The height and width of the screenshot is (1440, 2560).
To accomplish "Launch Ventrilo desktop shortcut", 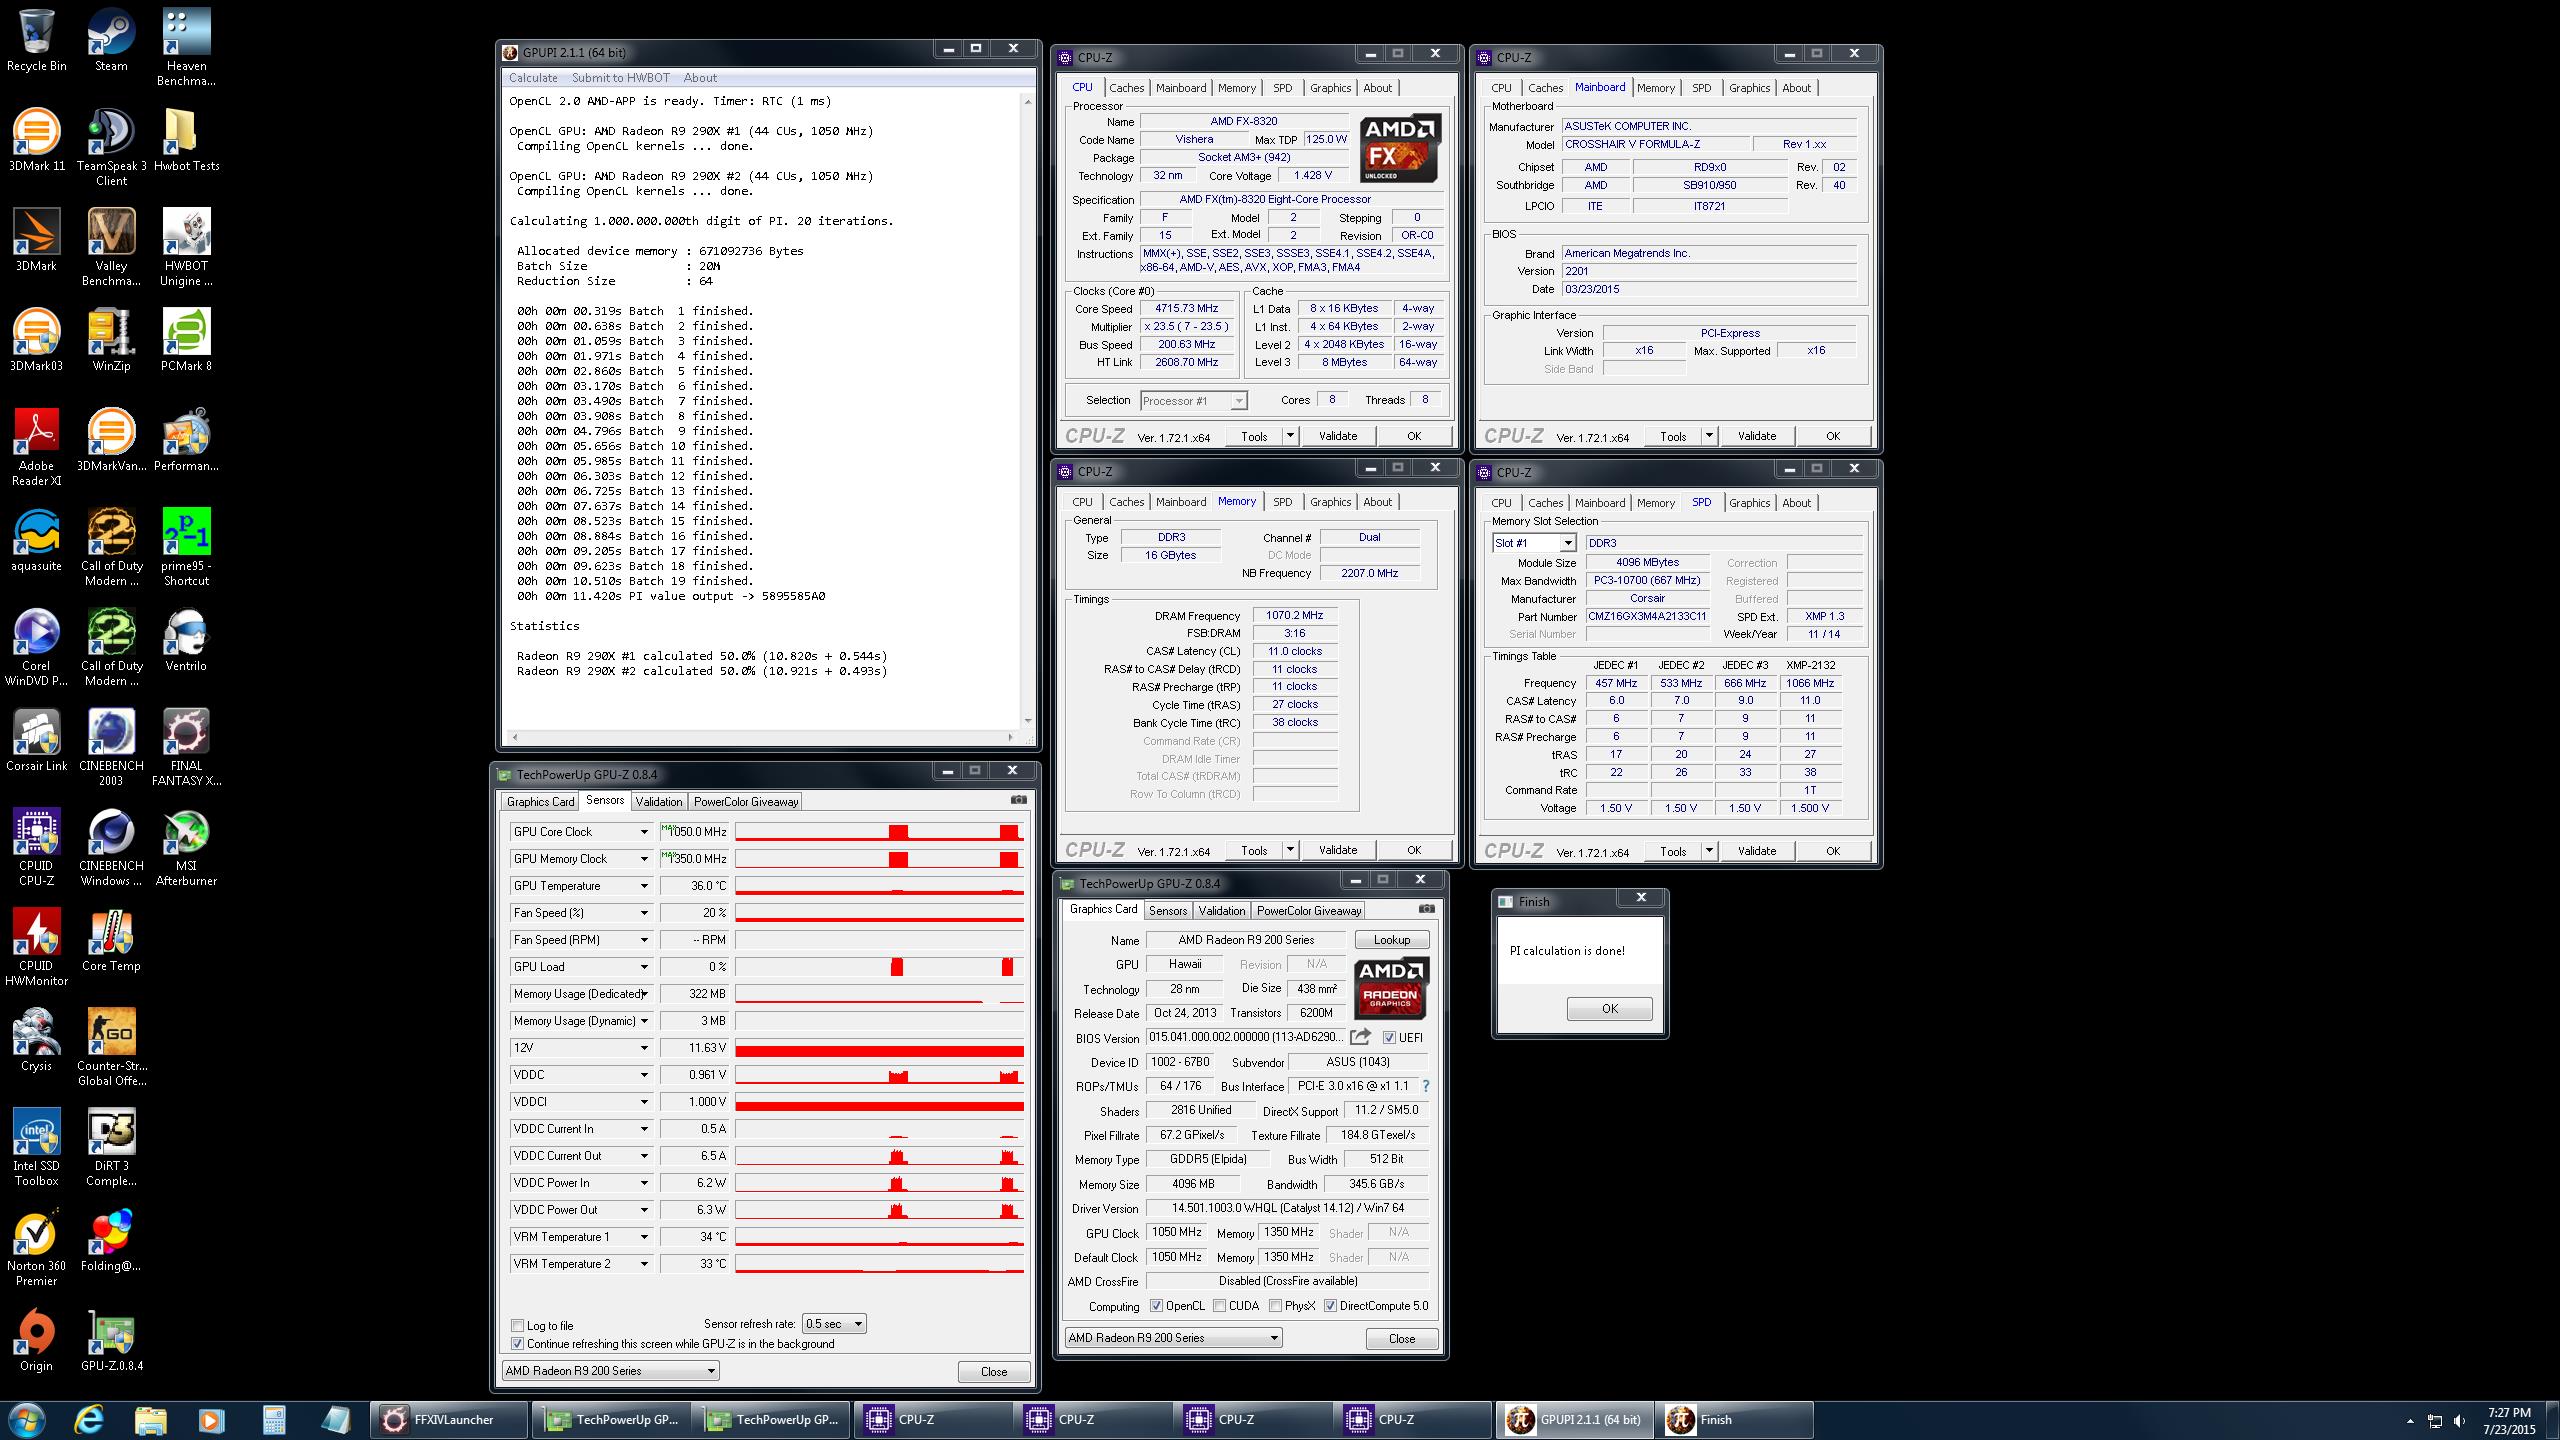I will click(186, 640).
